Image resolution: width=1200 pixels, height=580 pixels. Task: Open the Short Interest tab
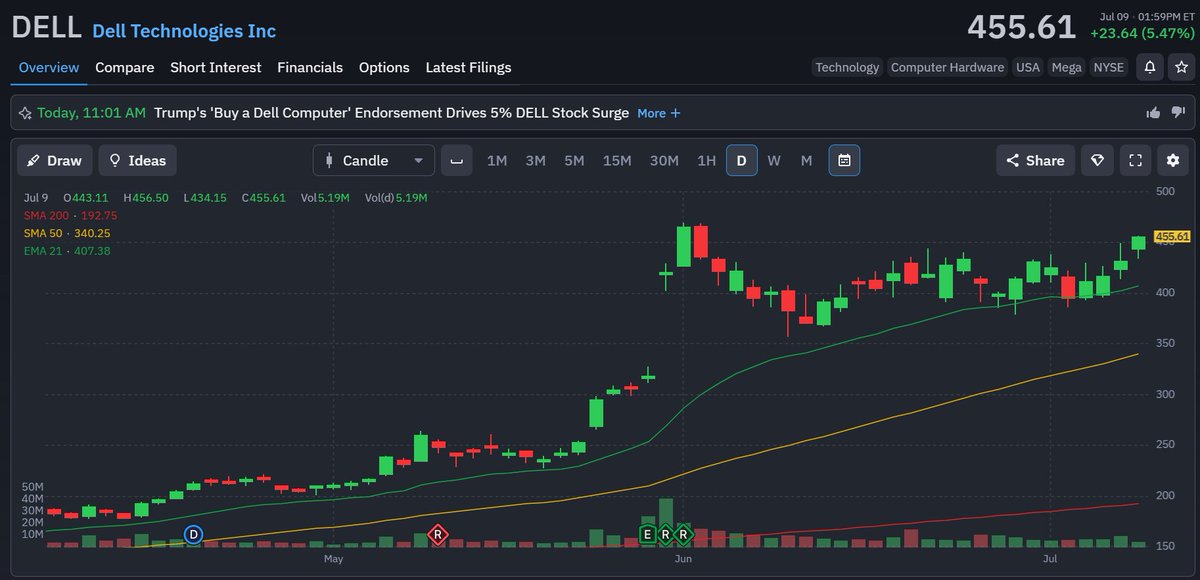(216, 68)
